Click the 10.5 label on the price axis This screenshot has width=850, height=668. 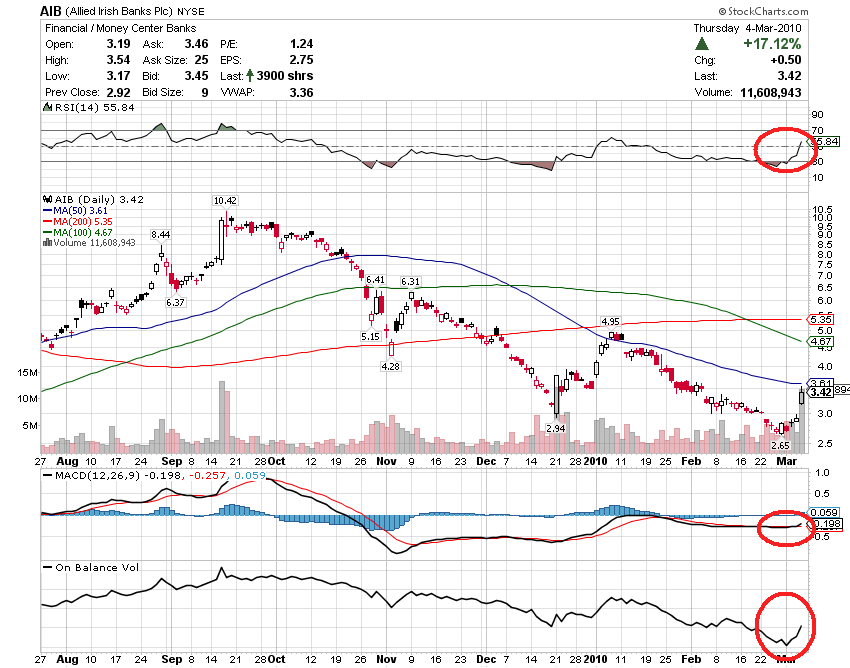point(821,210)
